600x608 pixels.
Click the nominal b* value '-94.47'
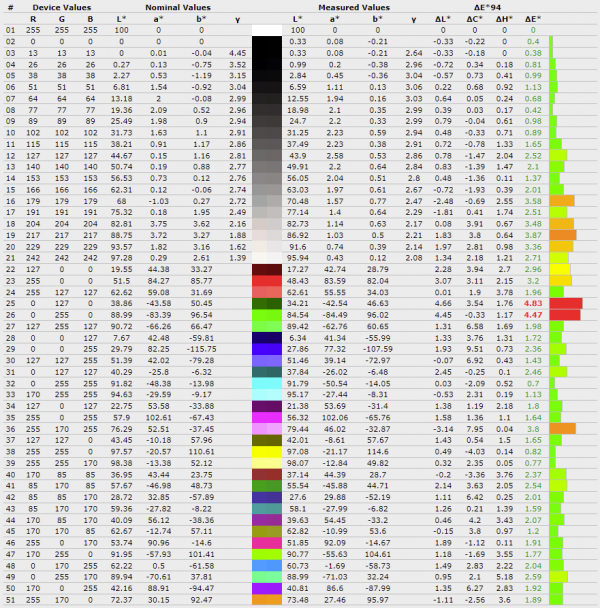(201, 588)
